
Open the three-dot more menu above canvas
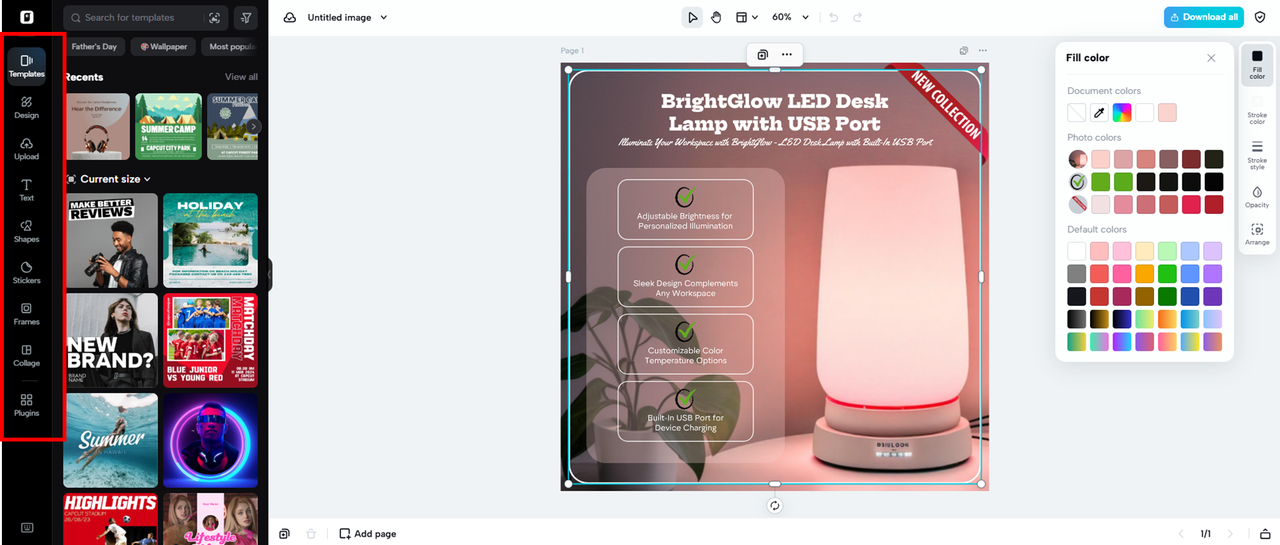(x=787, y=54)
